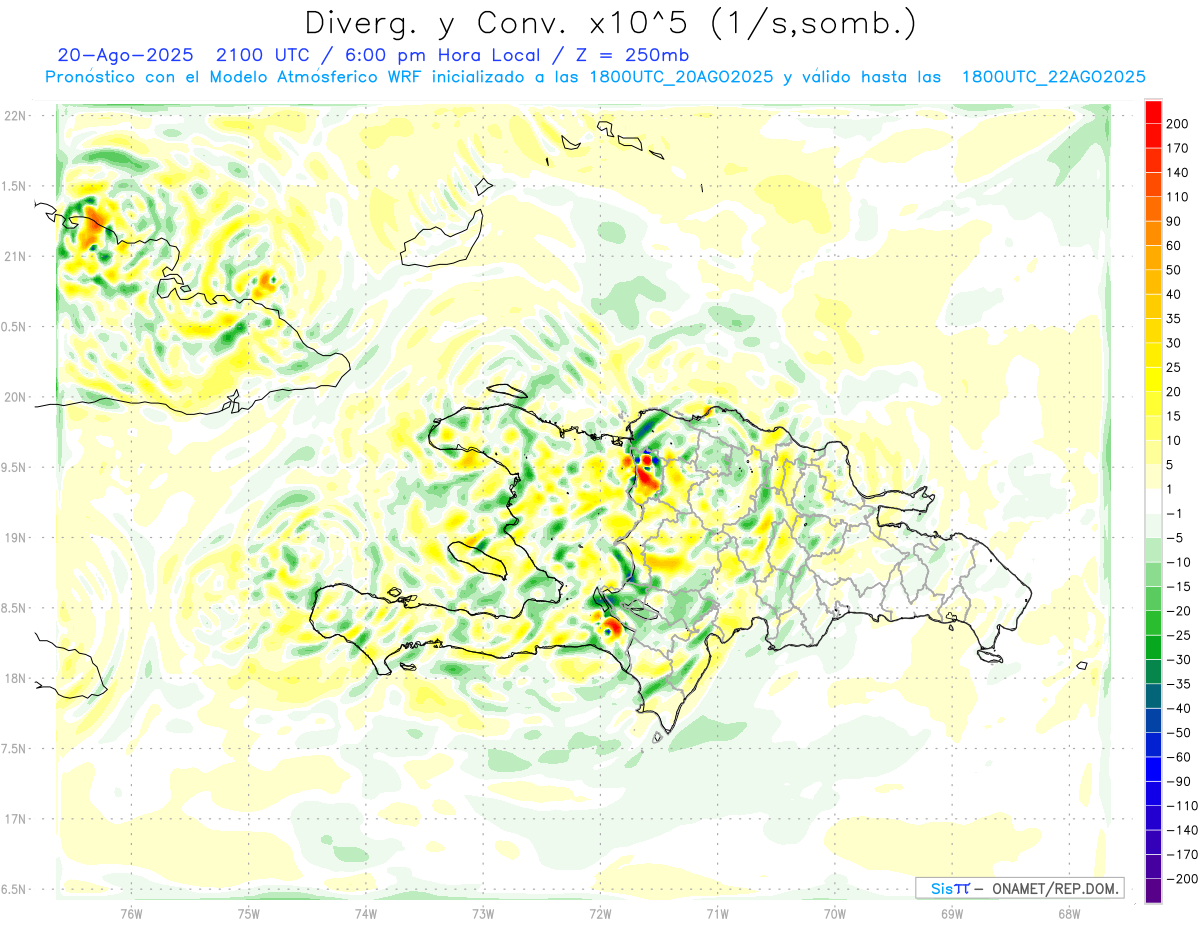Click positive '5' colorbar value
1200x927 pixels.
[1170, 465]
